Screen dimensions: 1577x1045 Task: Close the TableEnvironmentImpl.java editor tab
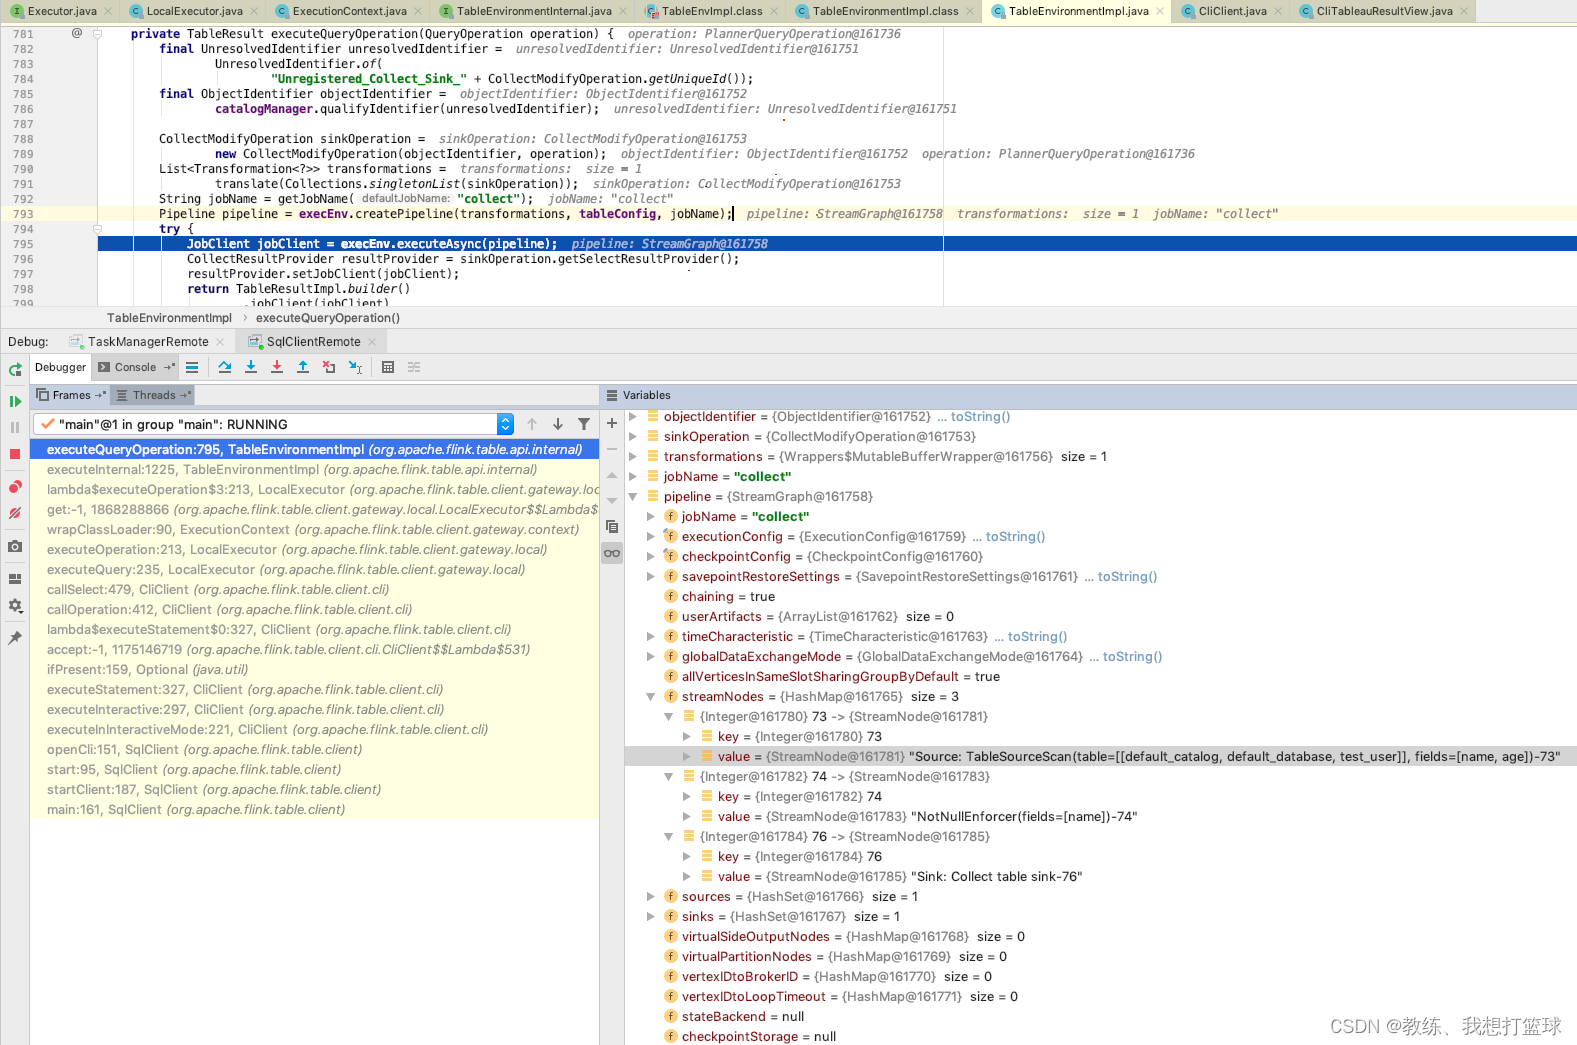[1160, 11]
